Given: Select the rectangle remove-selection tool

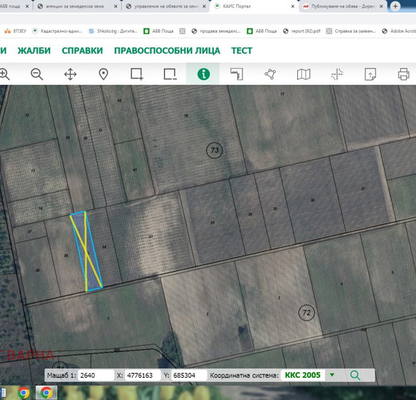Looking at the screenshot, I should tap(170, 74).
